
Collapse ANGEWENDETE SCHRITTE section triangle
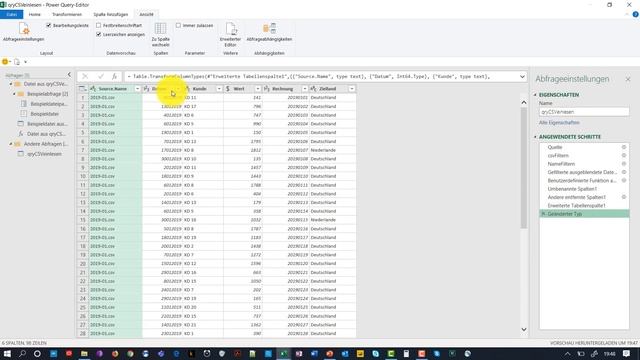tap(535, 137)
